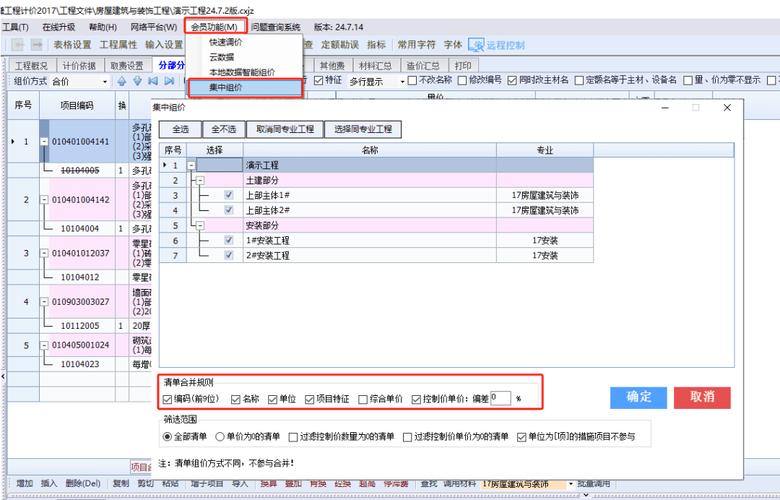780x500 pixels.
Task: Choose 本地数据智能组价 menu entry
Action: 242,72
